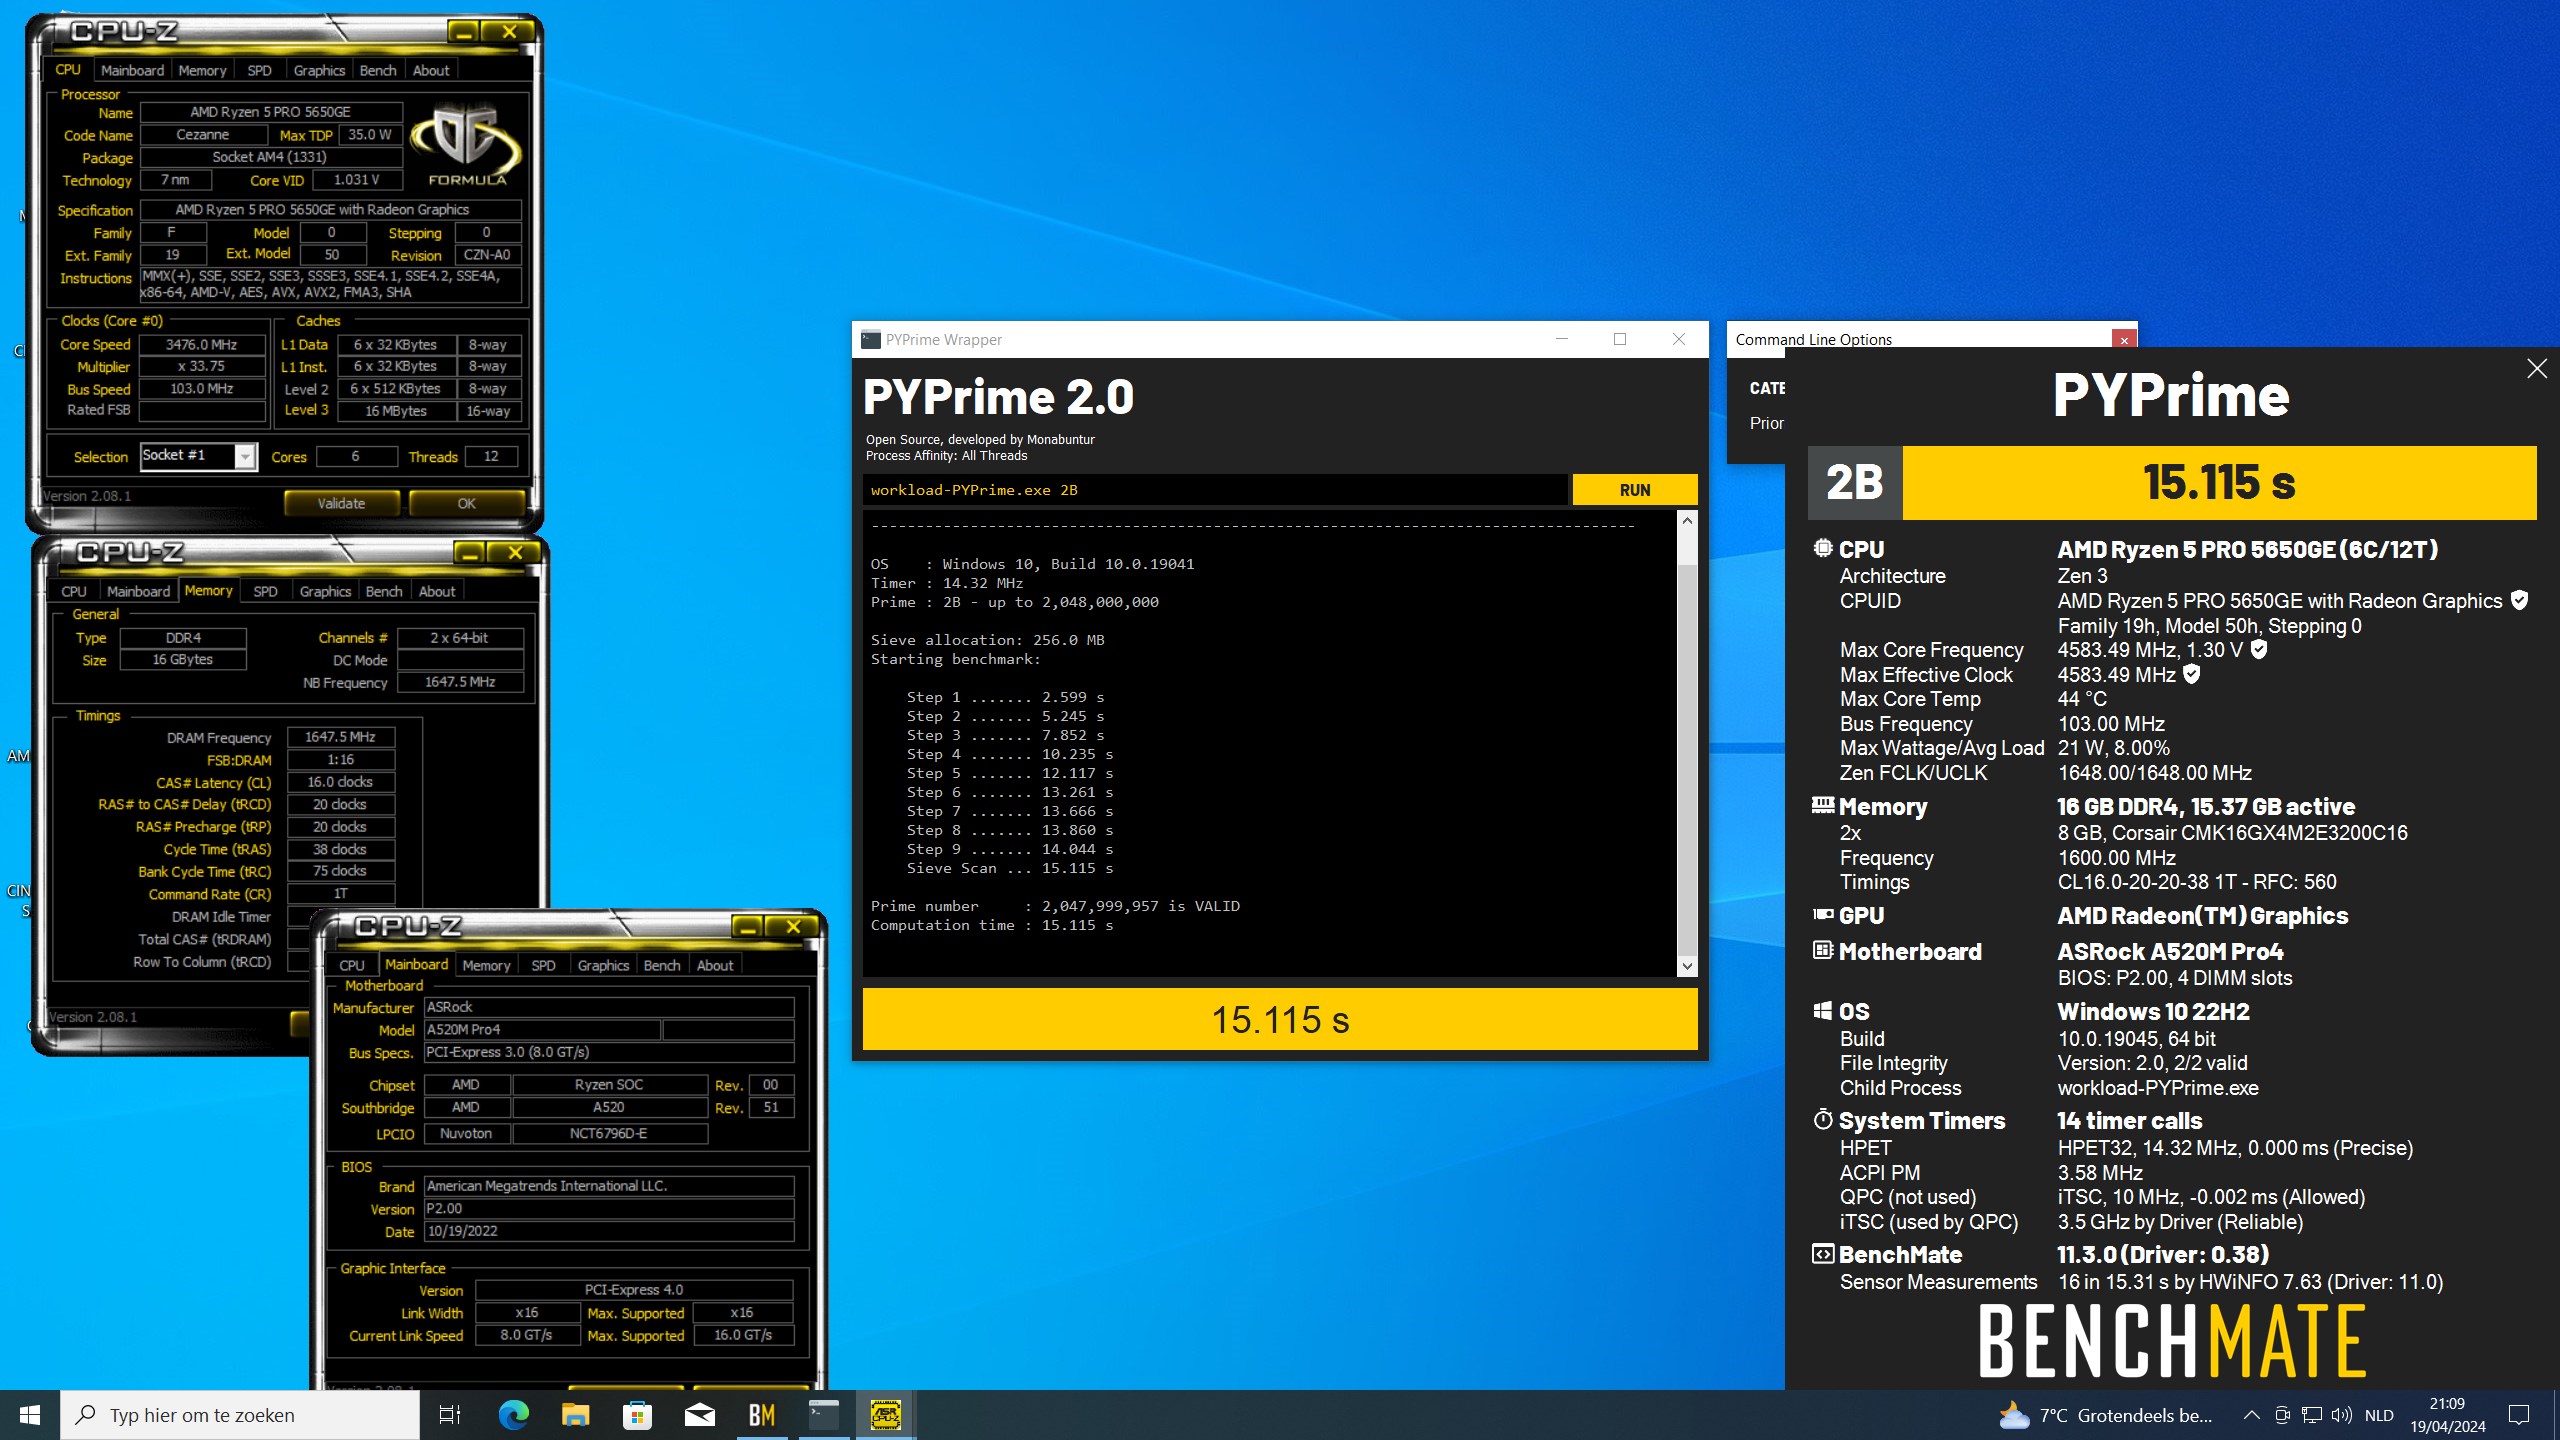This screenshot has height=1440, width=2560.
Task: Click Max Core Frequency verified shield icon
Action: [x=2259, y=649]
